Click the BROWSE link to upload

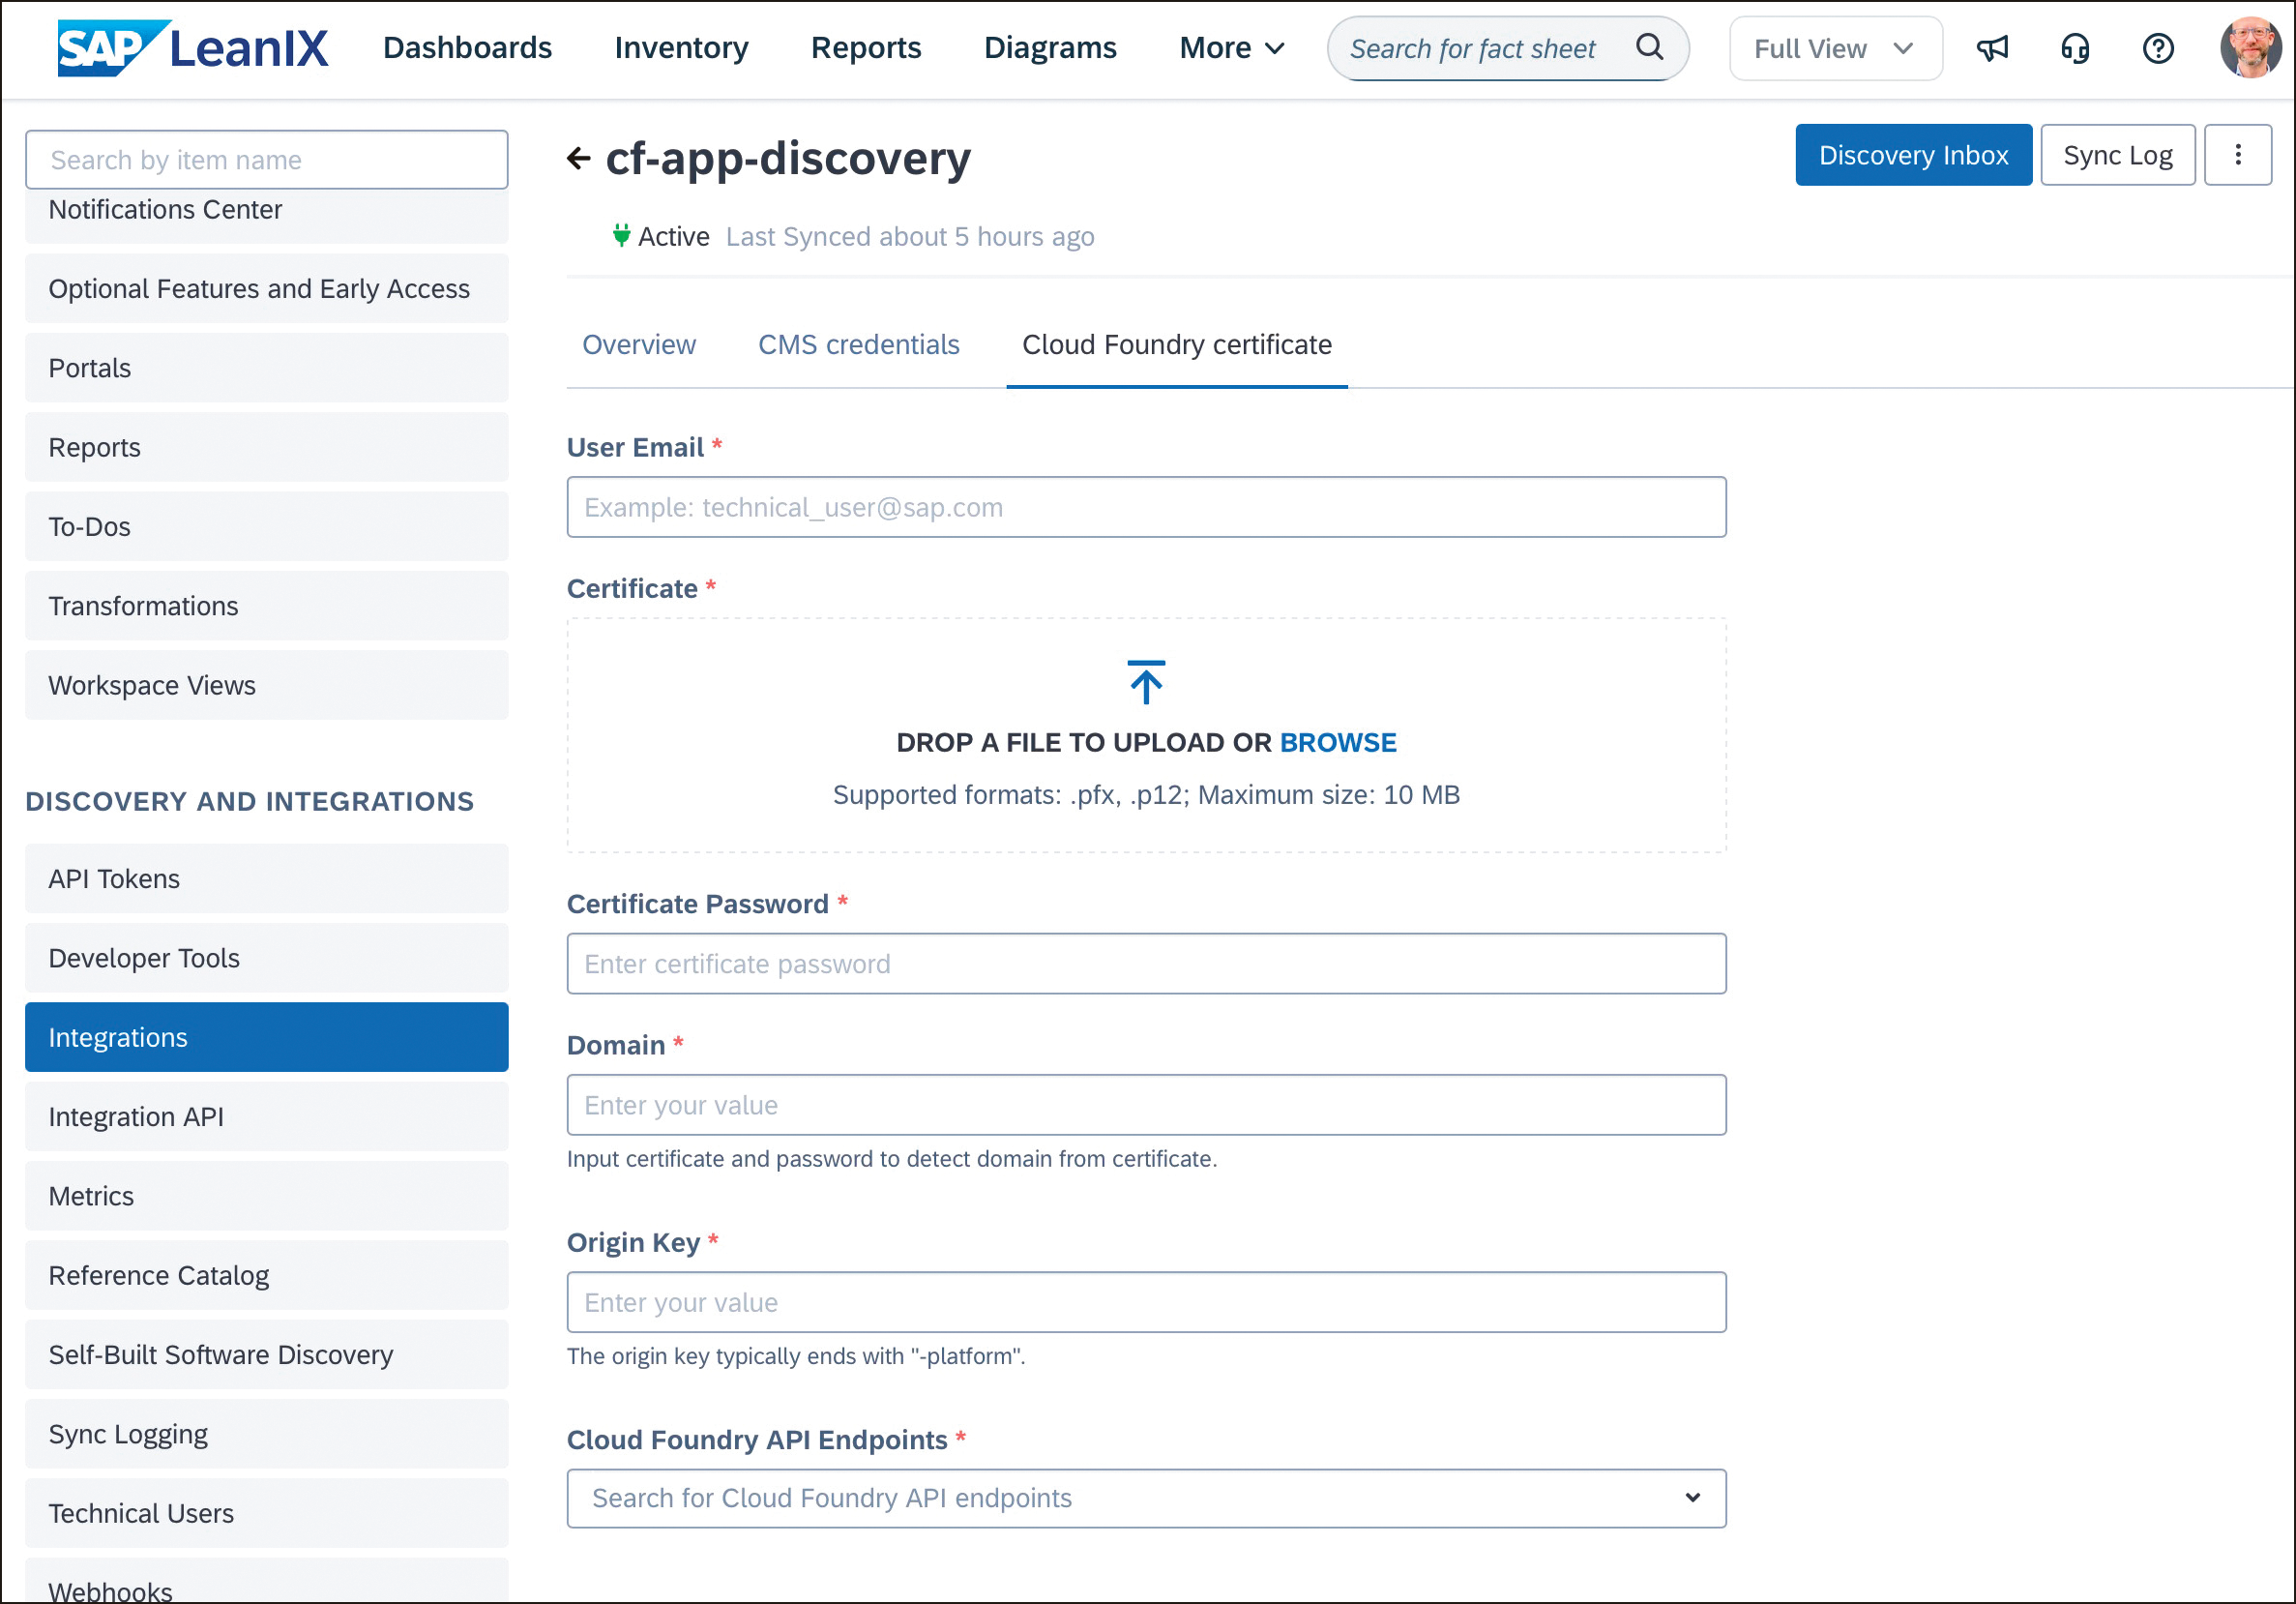1337,742
